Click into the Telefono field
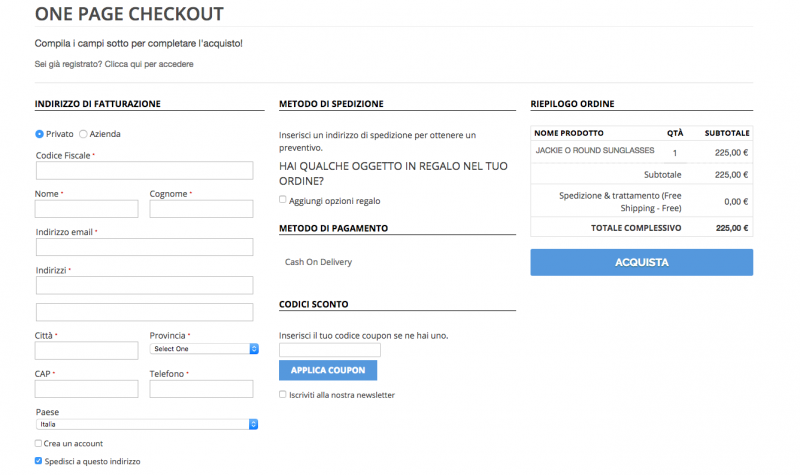The image size is (800, 475). 201,389
